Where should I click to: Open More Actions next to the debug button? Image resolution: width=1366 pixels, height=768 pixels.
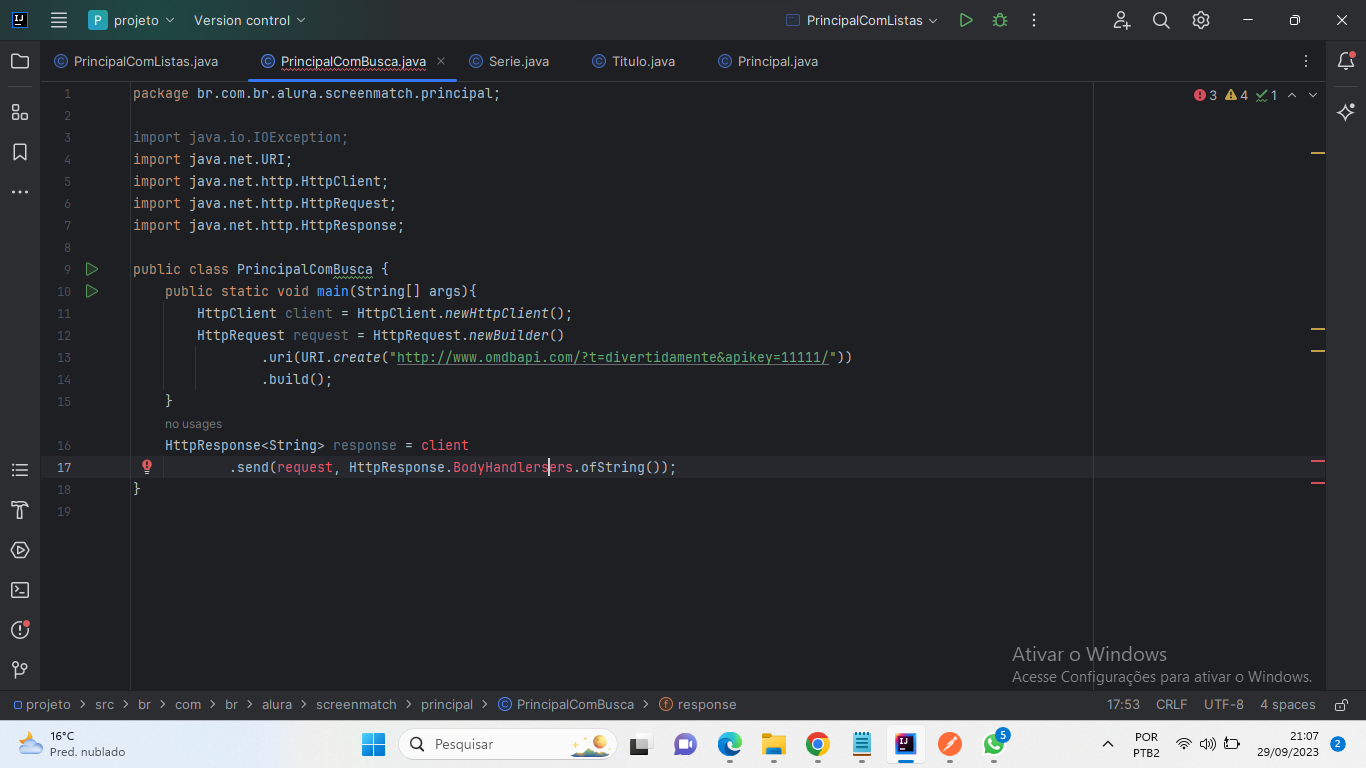point(1033,20)
